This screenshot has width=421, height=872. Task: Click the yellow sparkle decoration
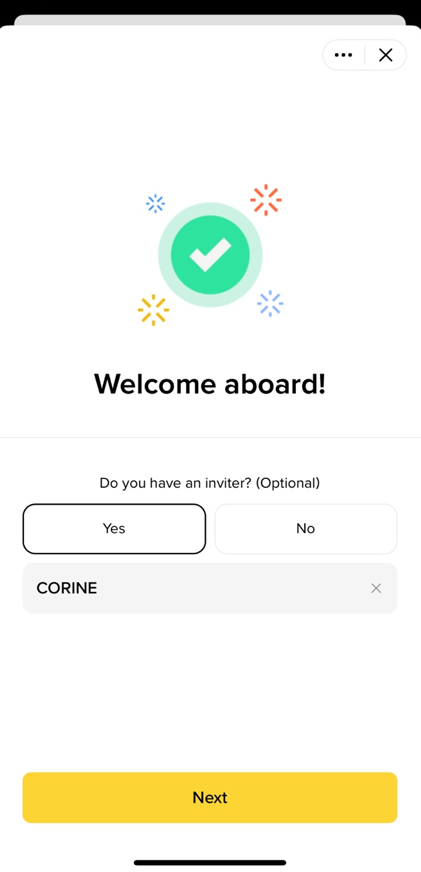tap(153, 310)
